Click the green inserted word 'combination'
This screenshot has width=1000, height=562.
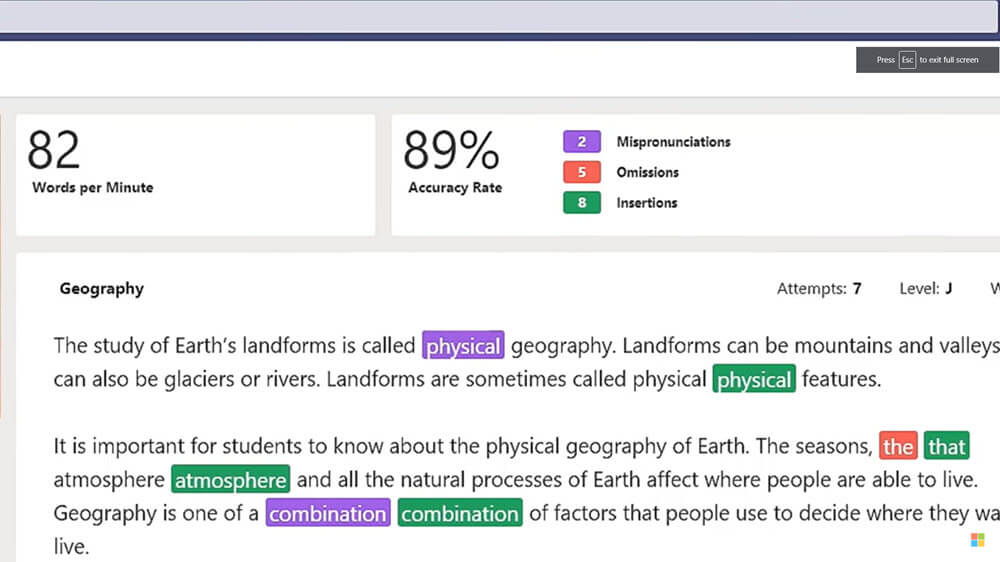(460, 513)
